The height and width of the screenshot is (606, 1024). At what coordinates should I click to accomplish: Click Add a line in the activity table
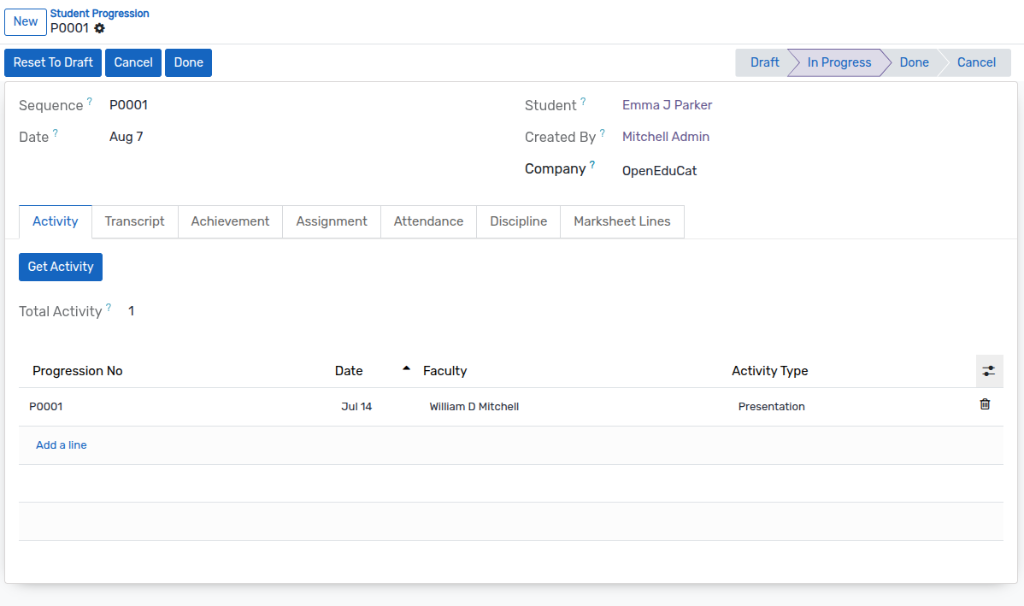click(61, 445)
